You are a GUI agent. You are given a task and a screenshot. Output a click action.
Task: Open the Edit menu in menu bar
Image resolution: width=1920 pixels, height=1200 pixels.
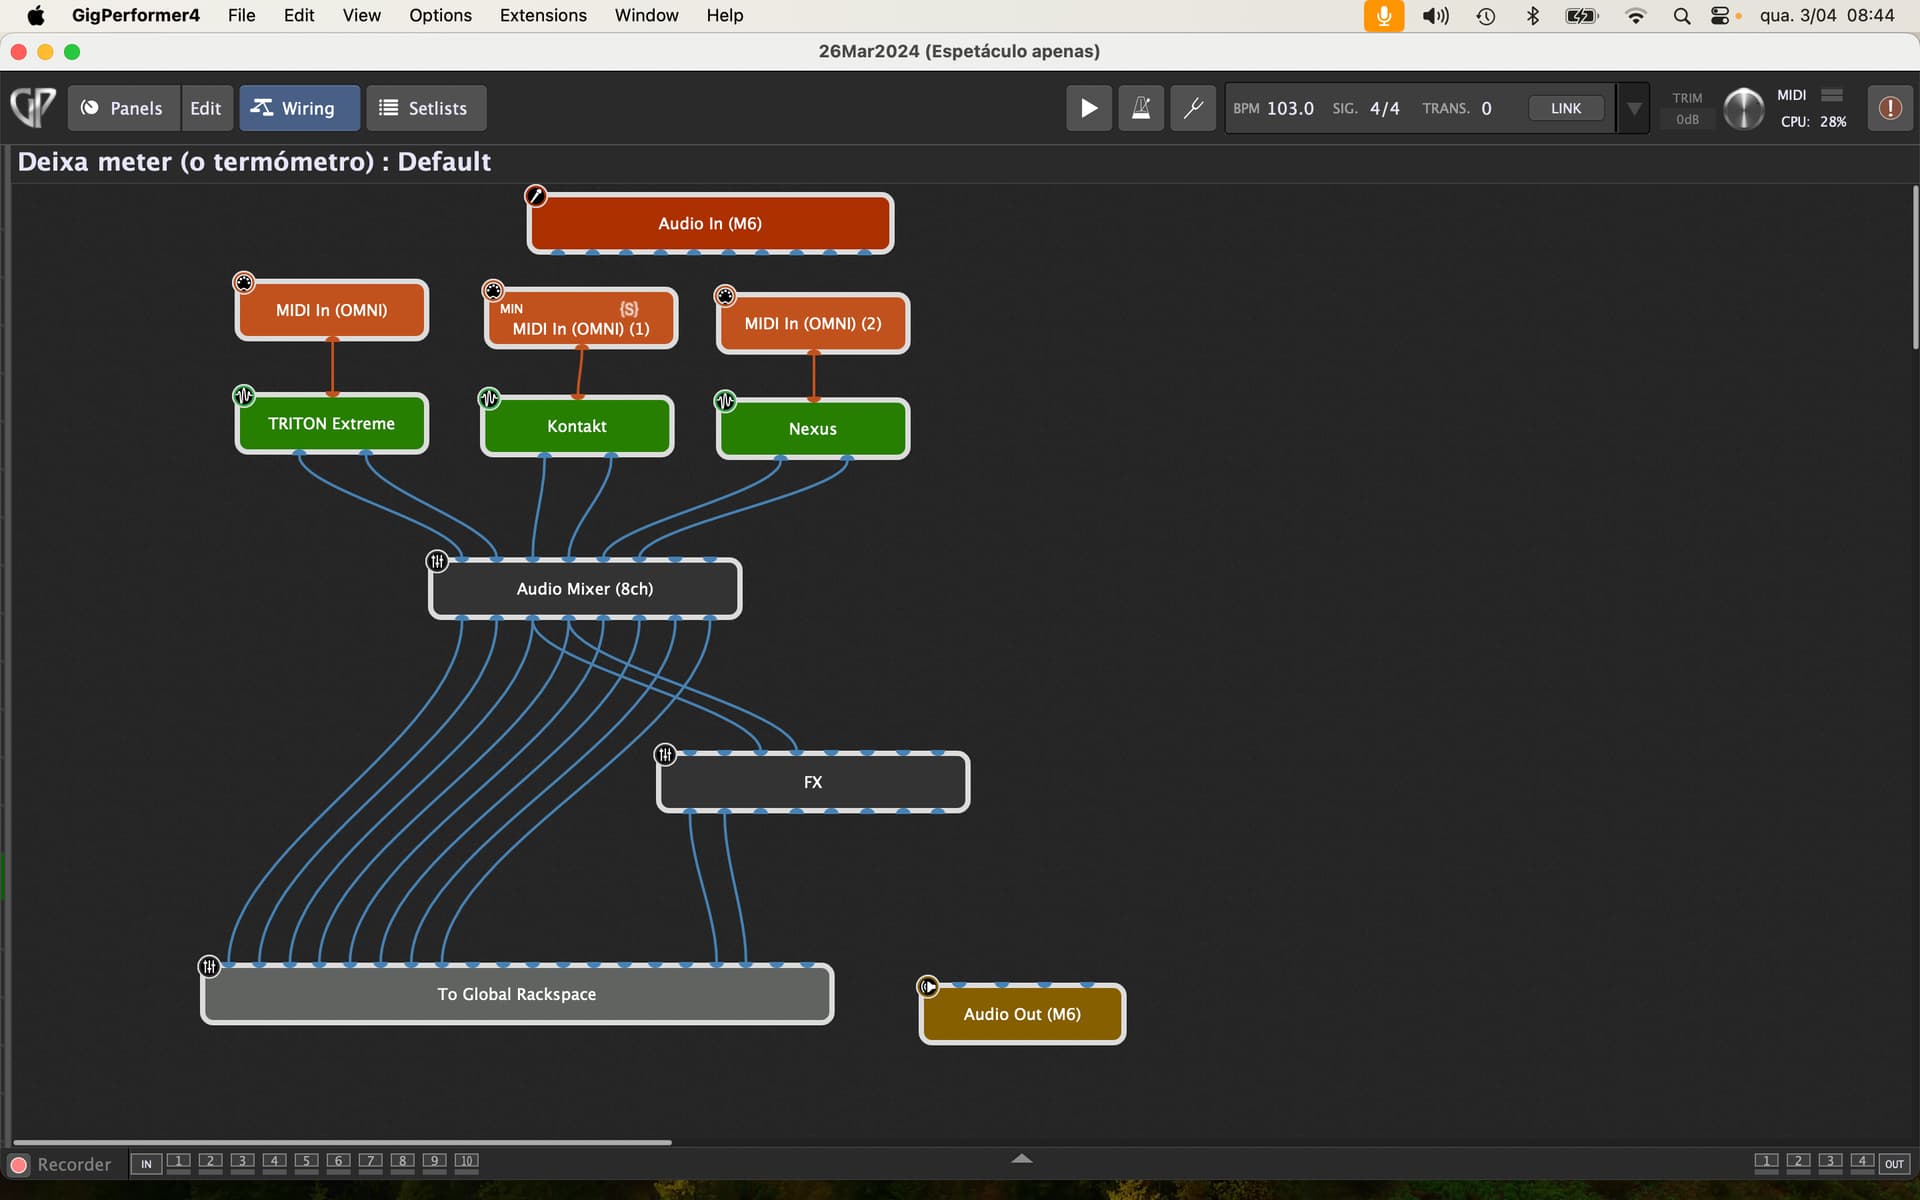point(299,16)
